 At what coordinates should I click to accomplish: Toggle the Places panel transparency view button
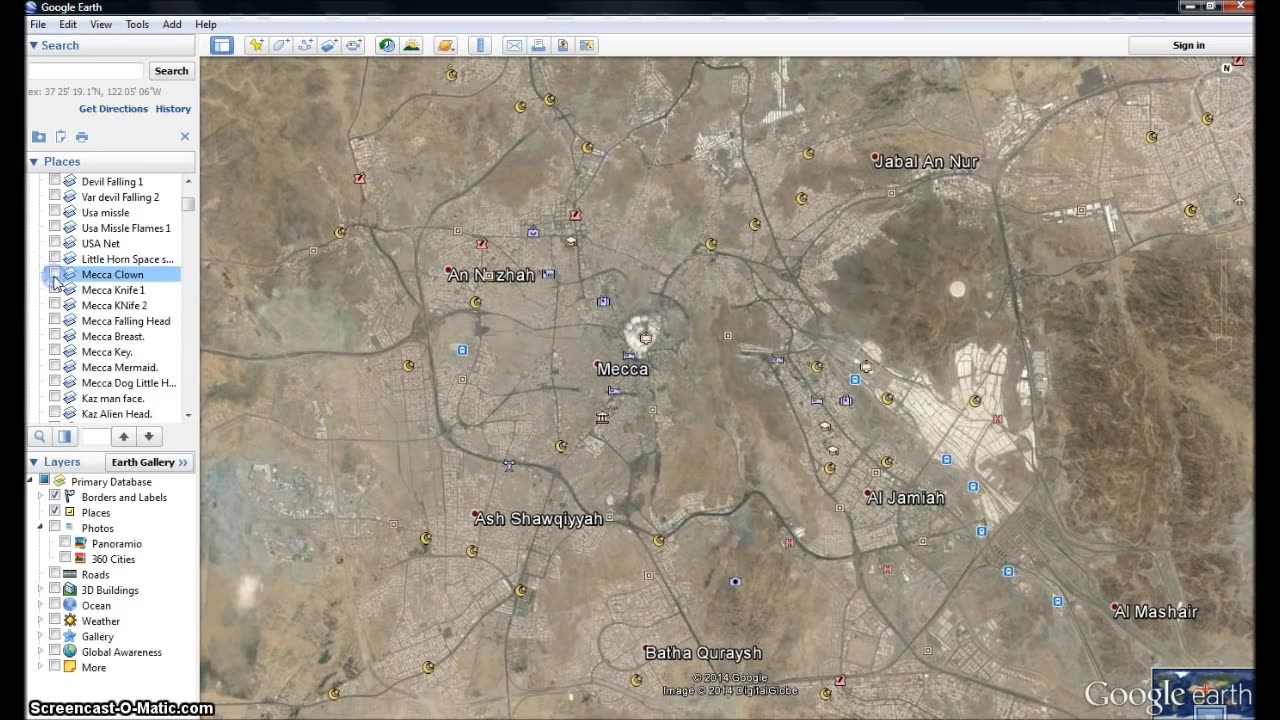pyautogui.click(x=64, y=436)
